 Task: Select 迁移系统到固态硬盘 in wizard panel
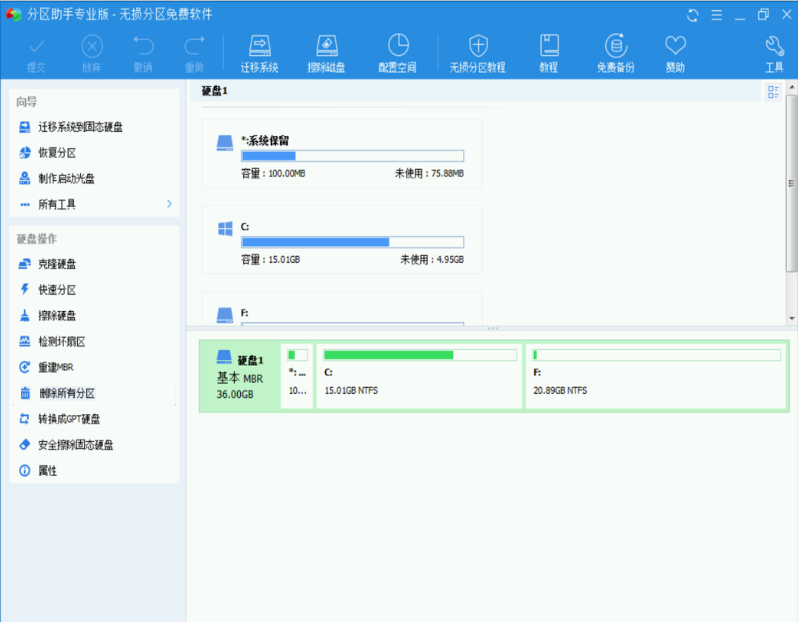(80, 127)
